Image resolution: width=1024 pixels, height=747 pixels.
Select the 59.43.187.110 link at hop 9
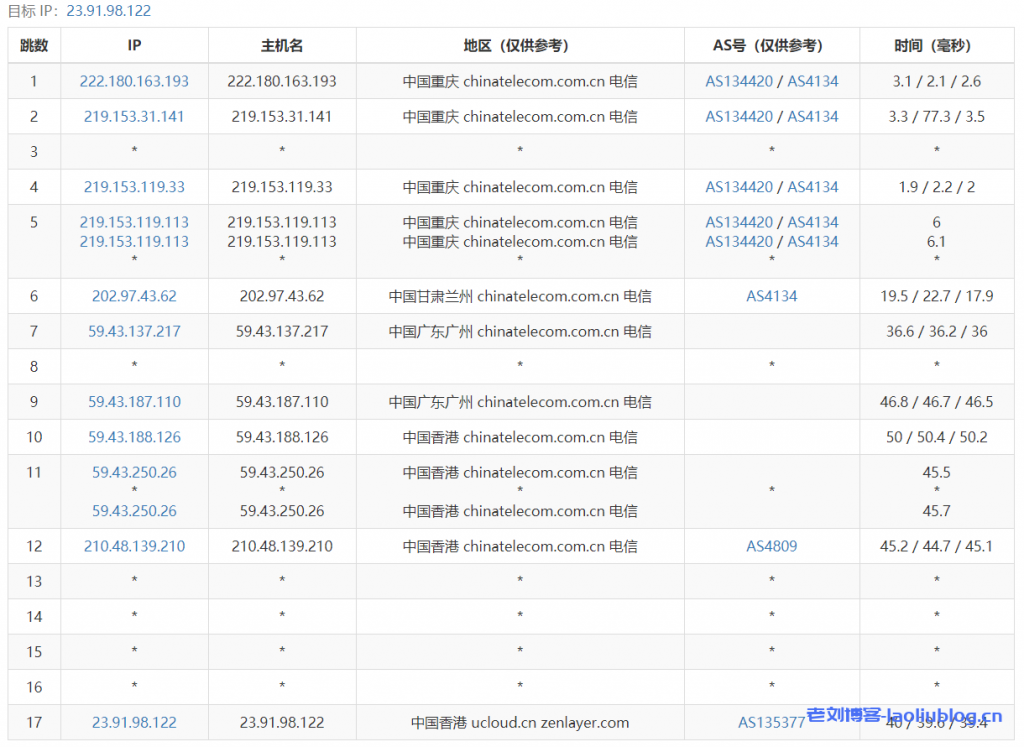point(134,401)
